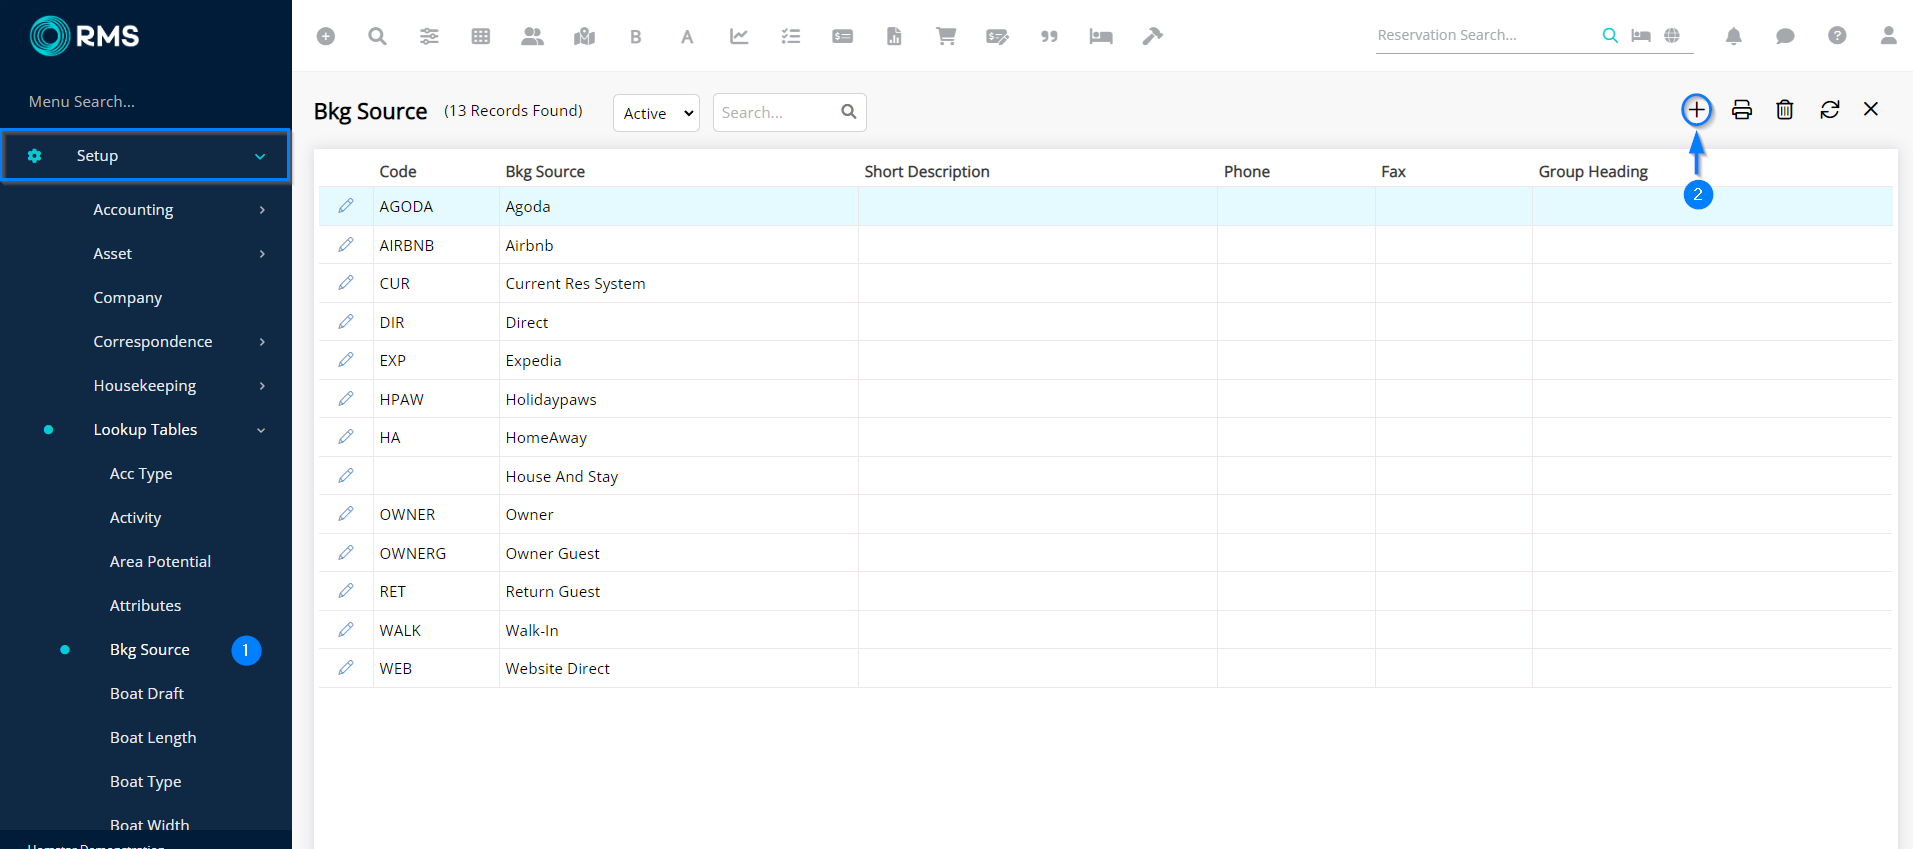Click the Reservation Search input field

[1484, 35]
